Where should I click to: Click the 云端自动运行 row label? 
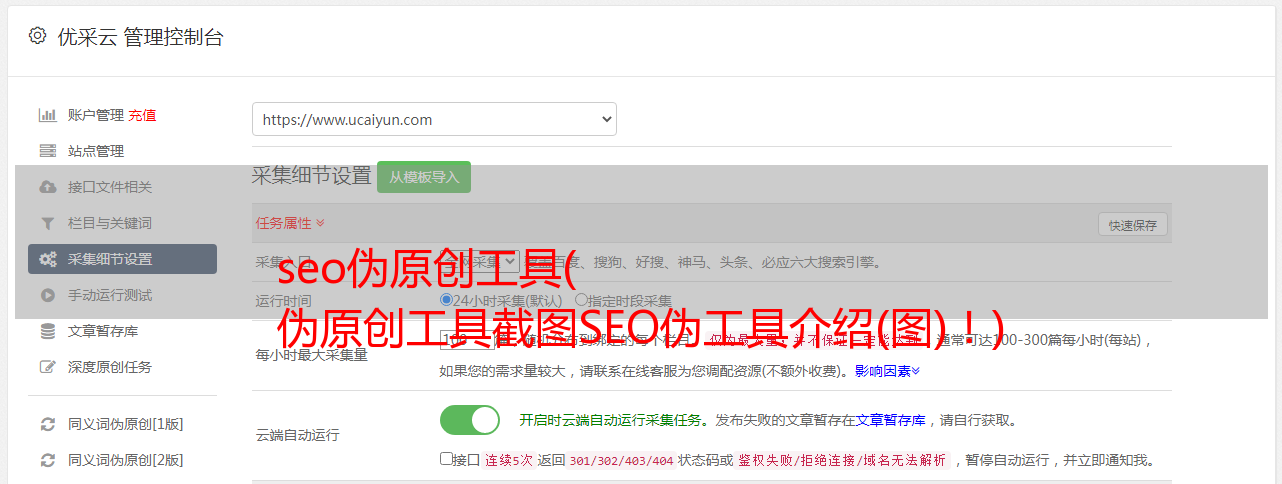(298, 435)
